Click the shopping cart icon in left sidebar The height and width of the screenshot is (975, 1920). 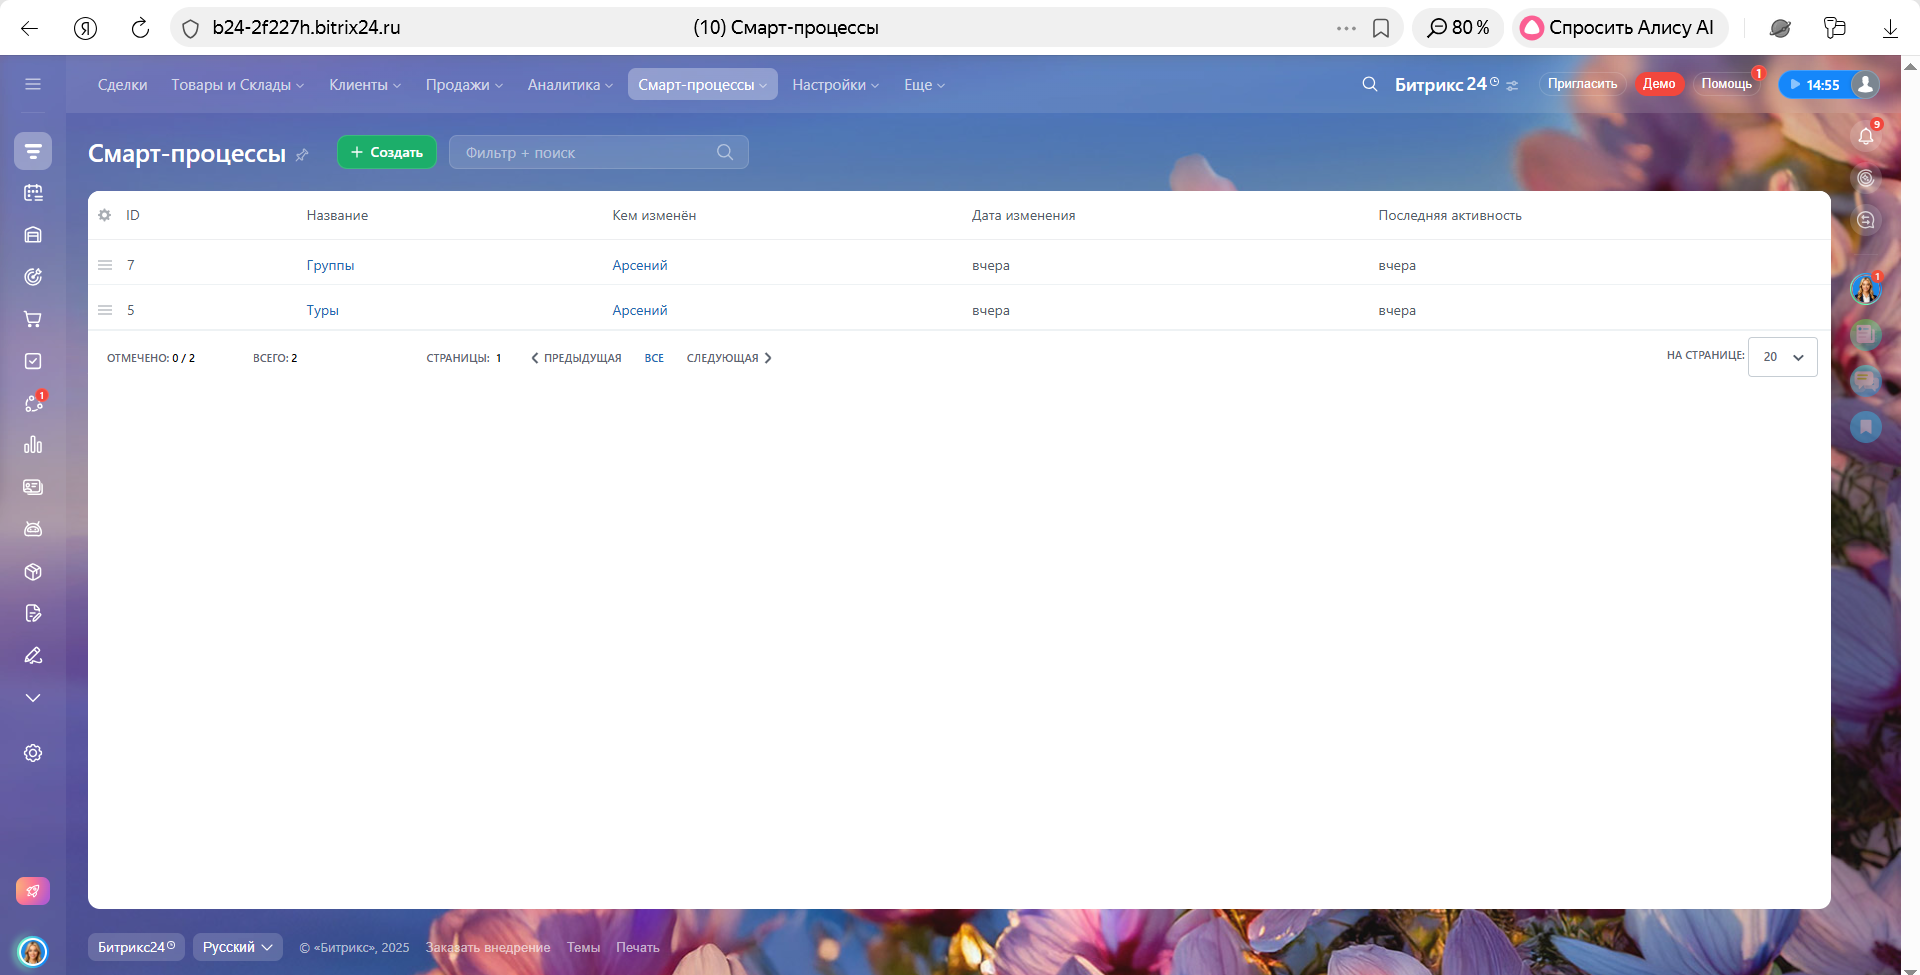pyautogui.click(x=33, y=319)
